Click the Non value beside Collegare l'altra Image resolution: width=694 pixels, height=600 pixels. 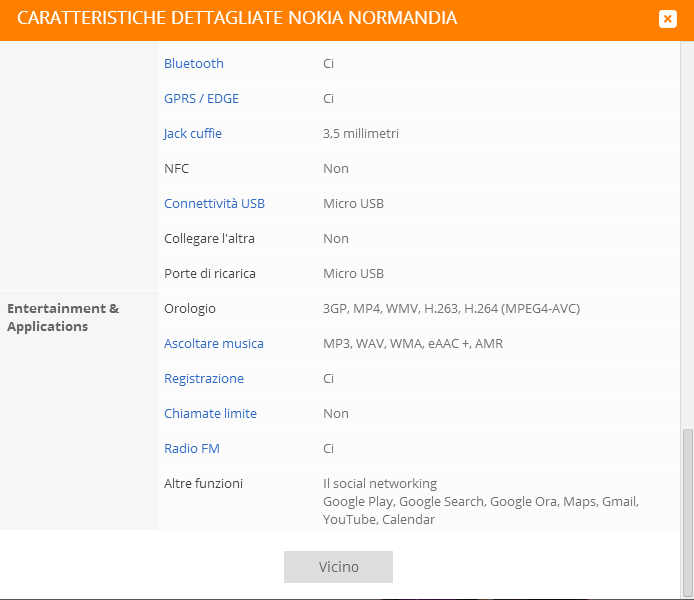(335, 238)
